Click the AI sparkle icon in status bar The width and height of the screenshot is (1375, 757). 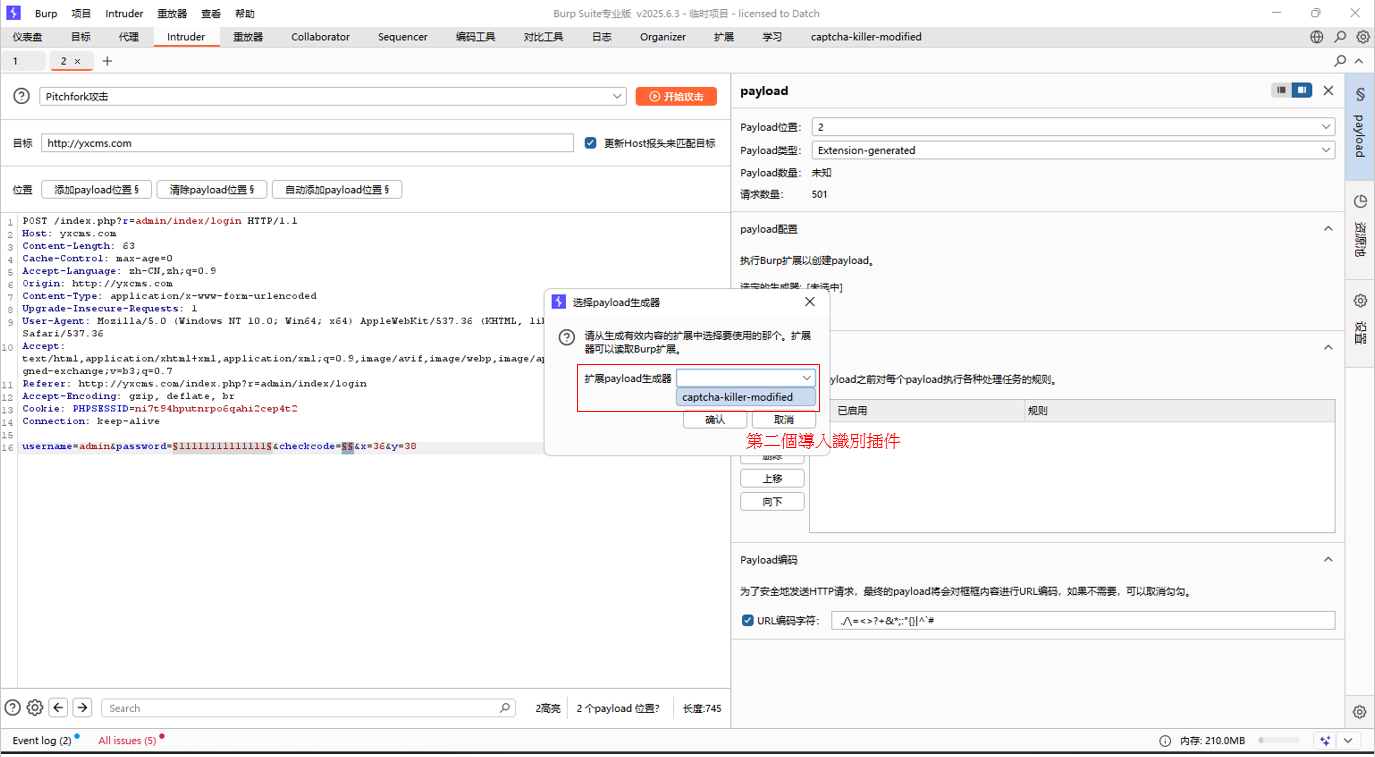[x=1325, y=741]
